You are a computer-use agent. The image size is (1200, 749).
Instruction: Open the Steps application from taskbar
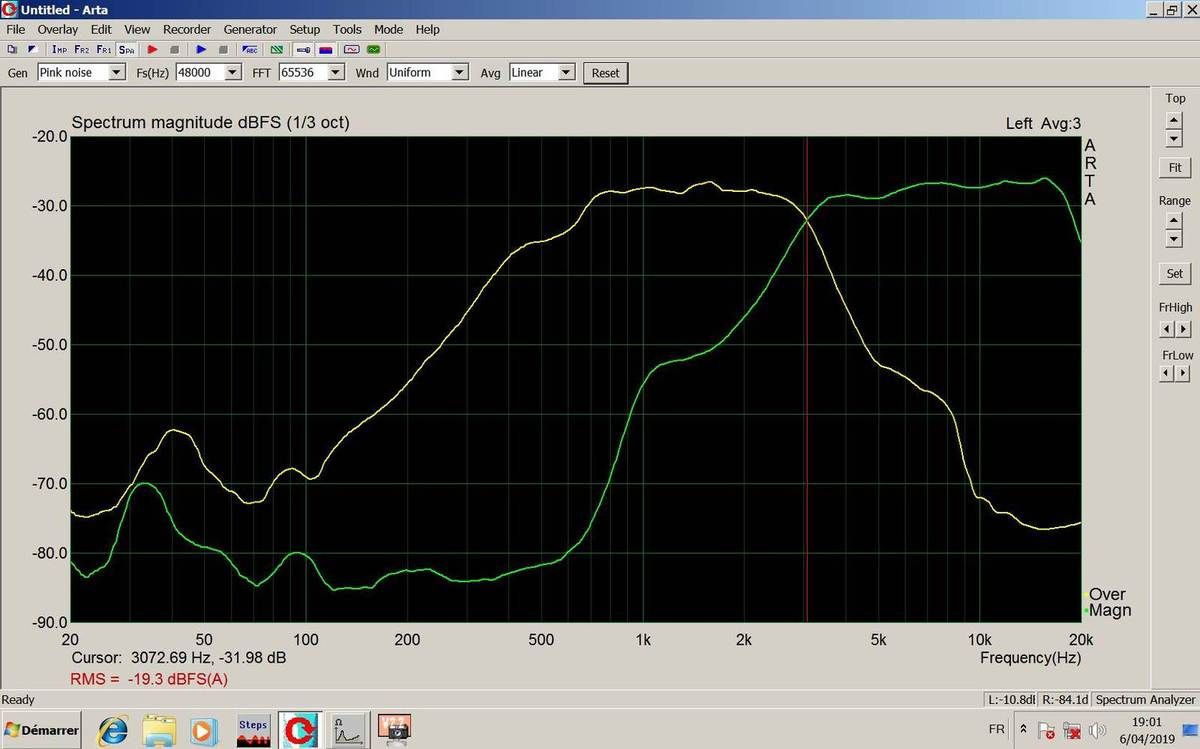coord(252,730)
